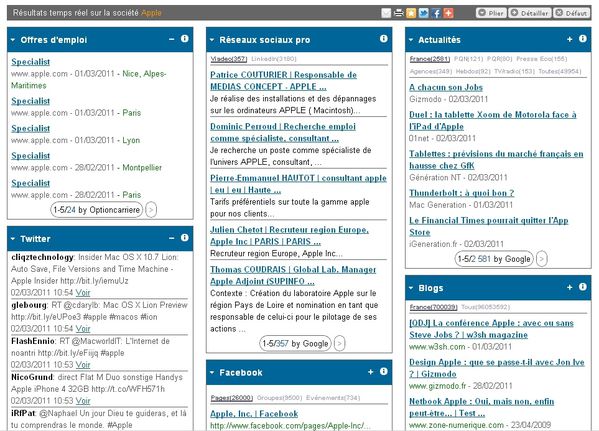The height and width of the screenshot is (431, 599).
Task: Collapse the Twitter panel arrow
Action: tap(13, 239)
